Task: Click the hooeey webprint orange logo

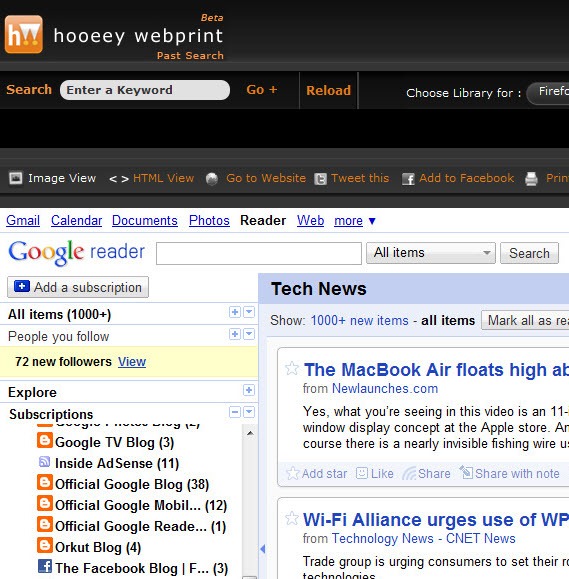Action: (24, 34)
